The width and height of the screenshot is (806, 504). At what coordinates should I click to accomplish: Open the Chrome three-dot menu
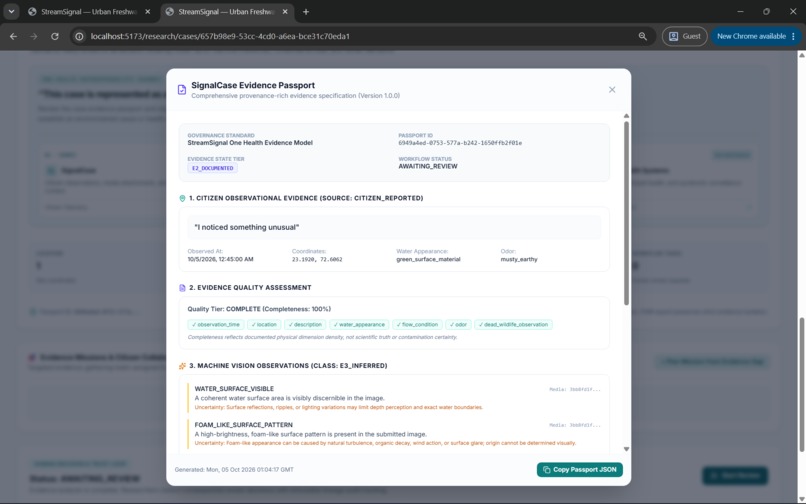point(794,36)
